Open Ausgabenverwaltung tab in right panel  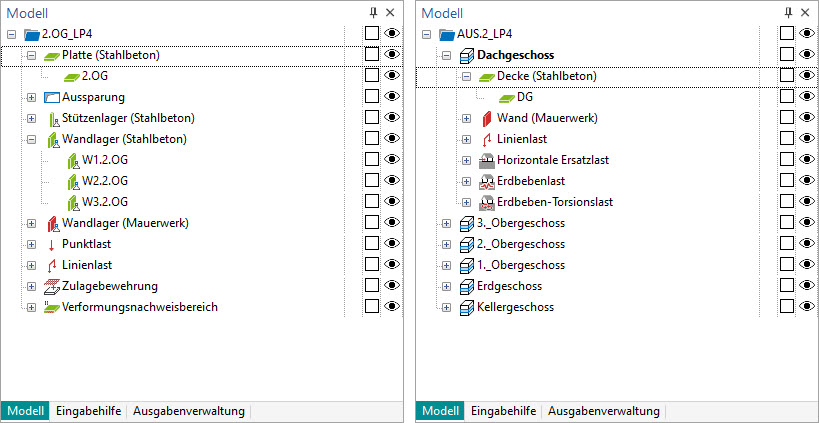603,411
